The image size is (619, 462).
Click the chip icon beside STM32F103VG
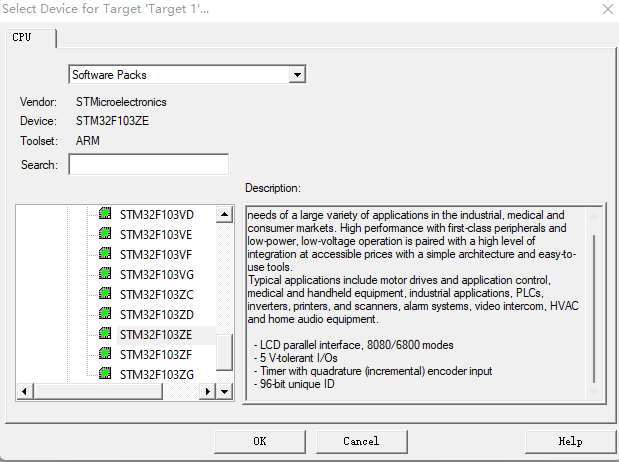click(x=105, y=273)
